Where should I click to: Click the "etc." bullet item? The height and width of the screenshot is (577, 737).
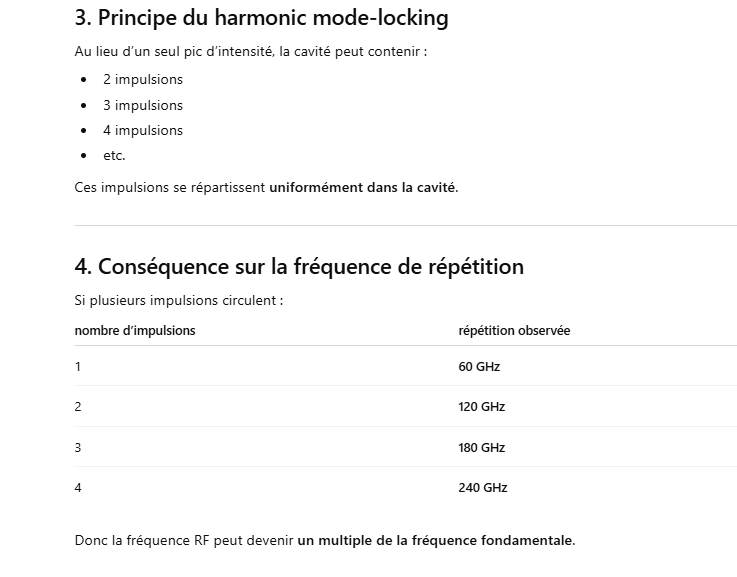click(114, 156)
